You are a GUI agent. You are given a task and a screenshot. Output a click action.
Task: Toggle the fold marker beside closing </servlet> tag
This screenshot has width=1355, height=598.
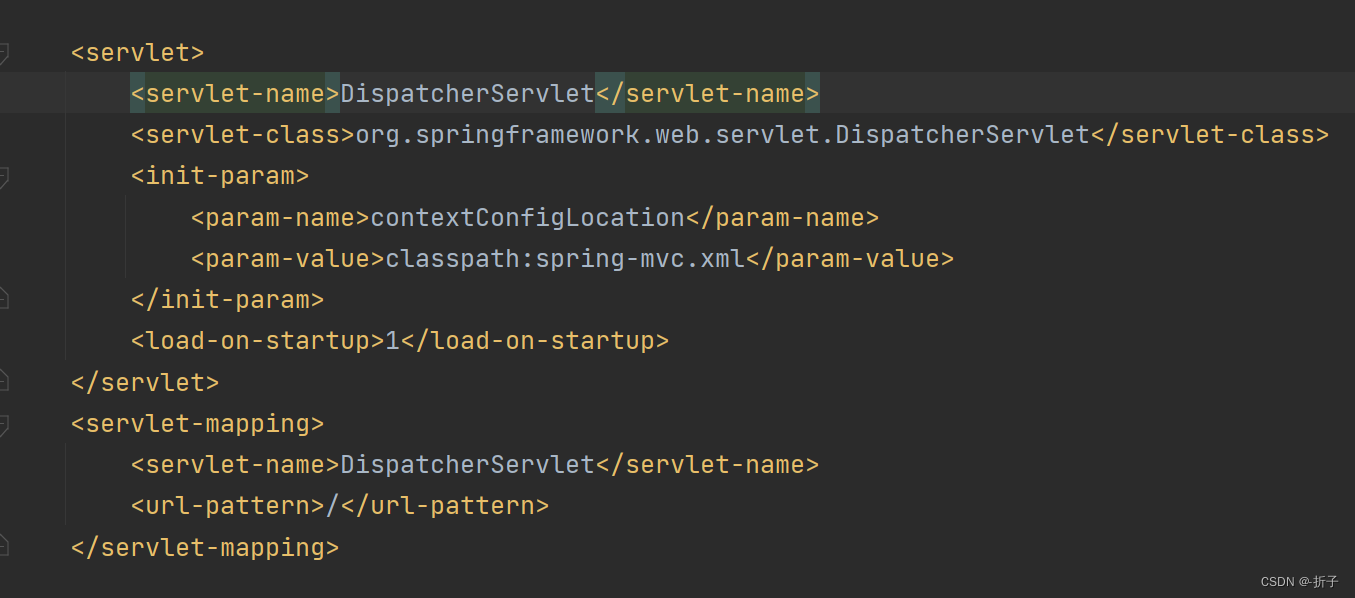point(4,380)
